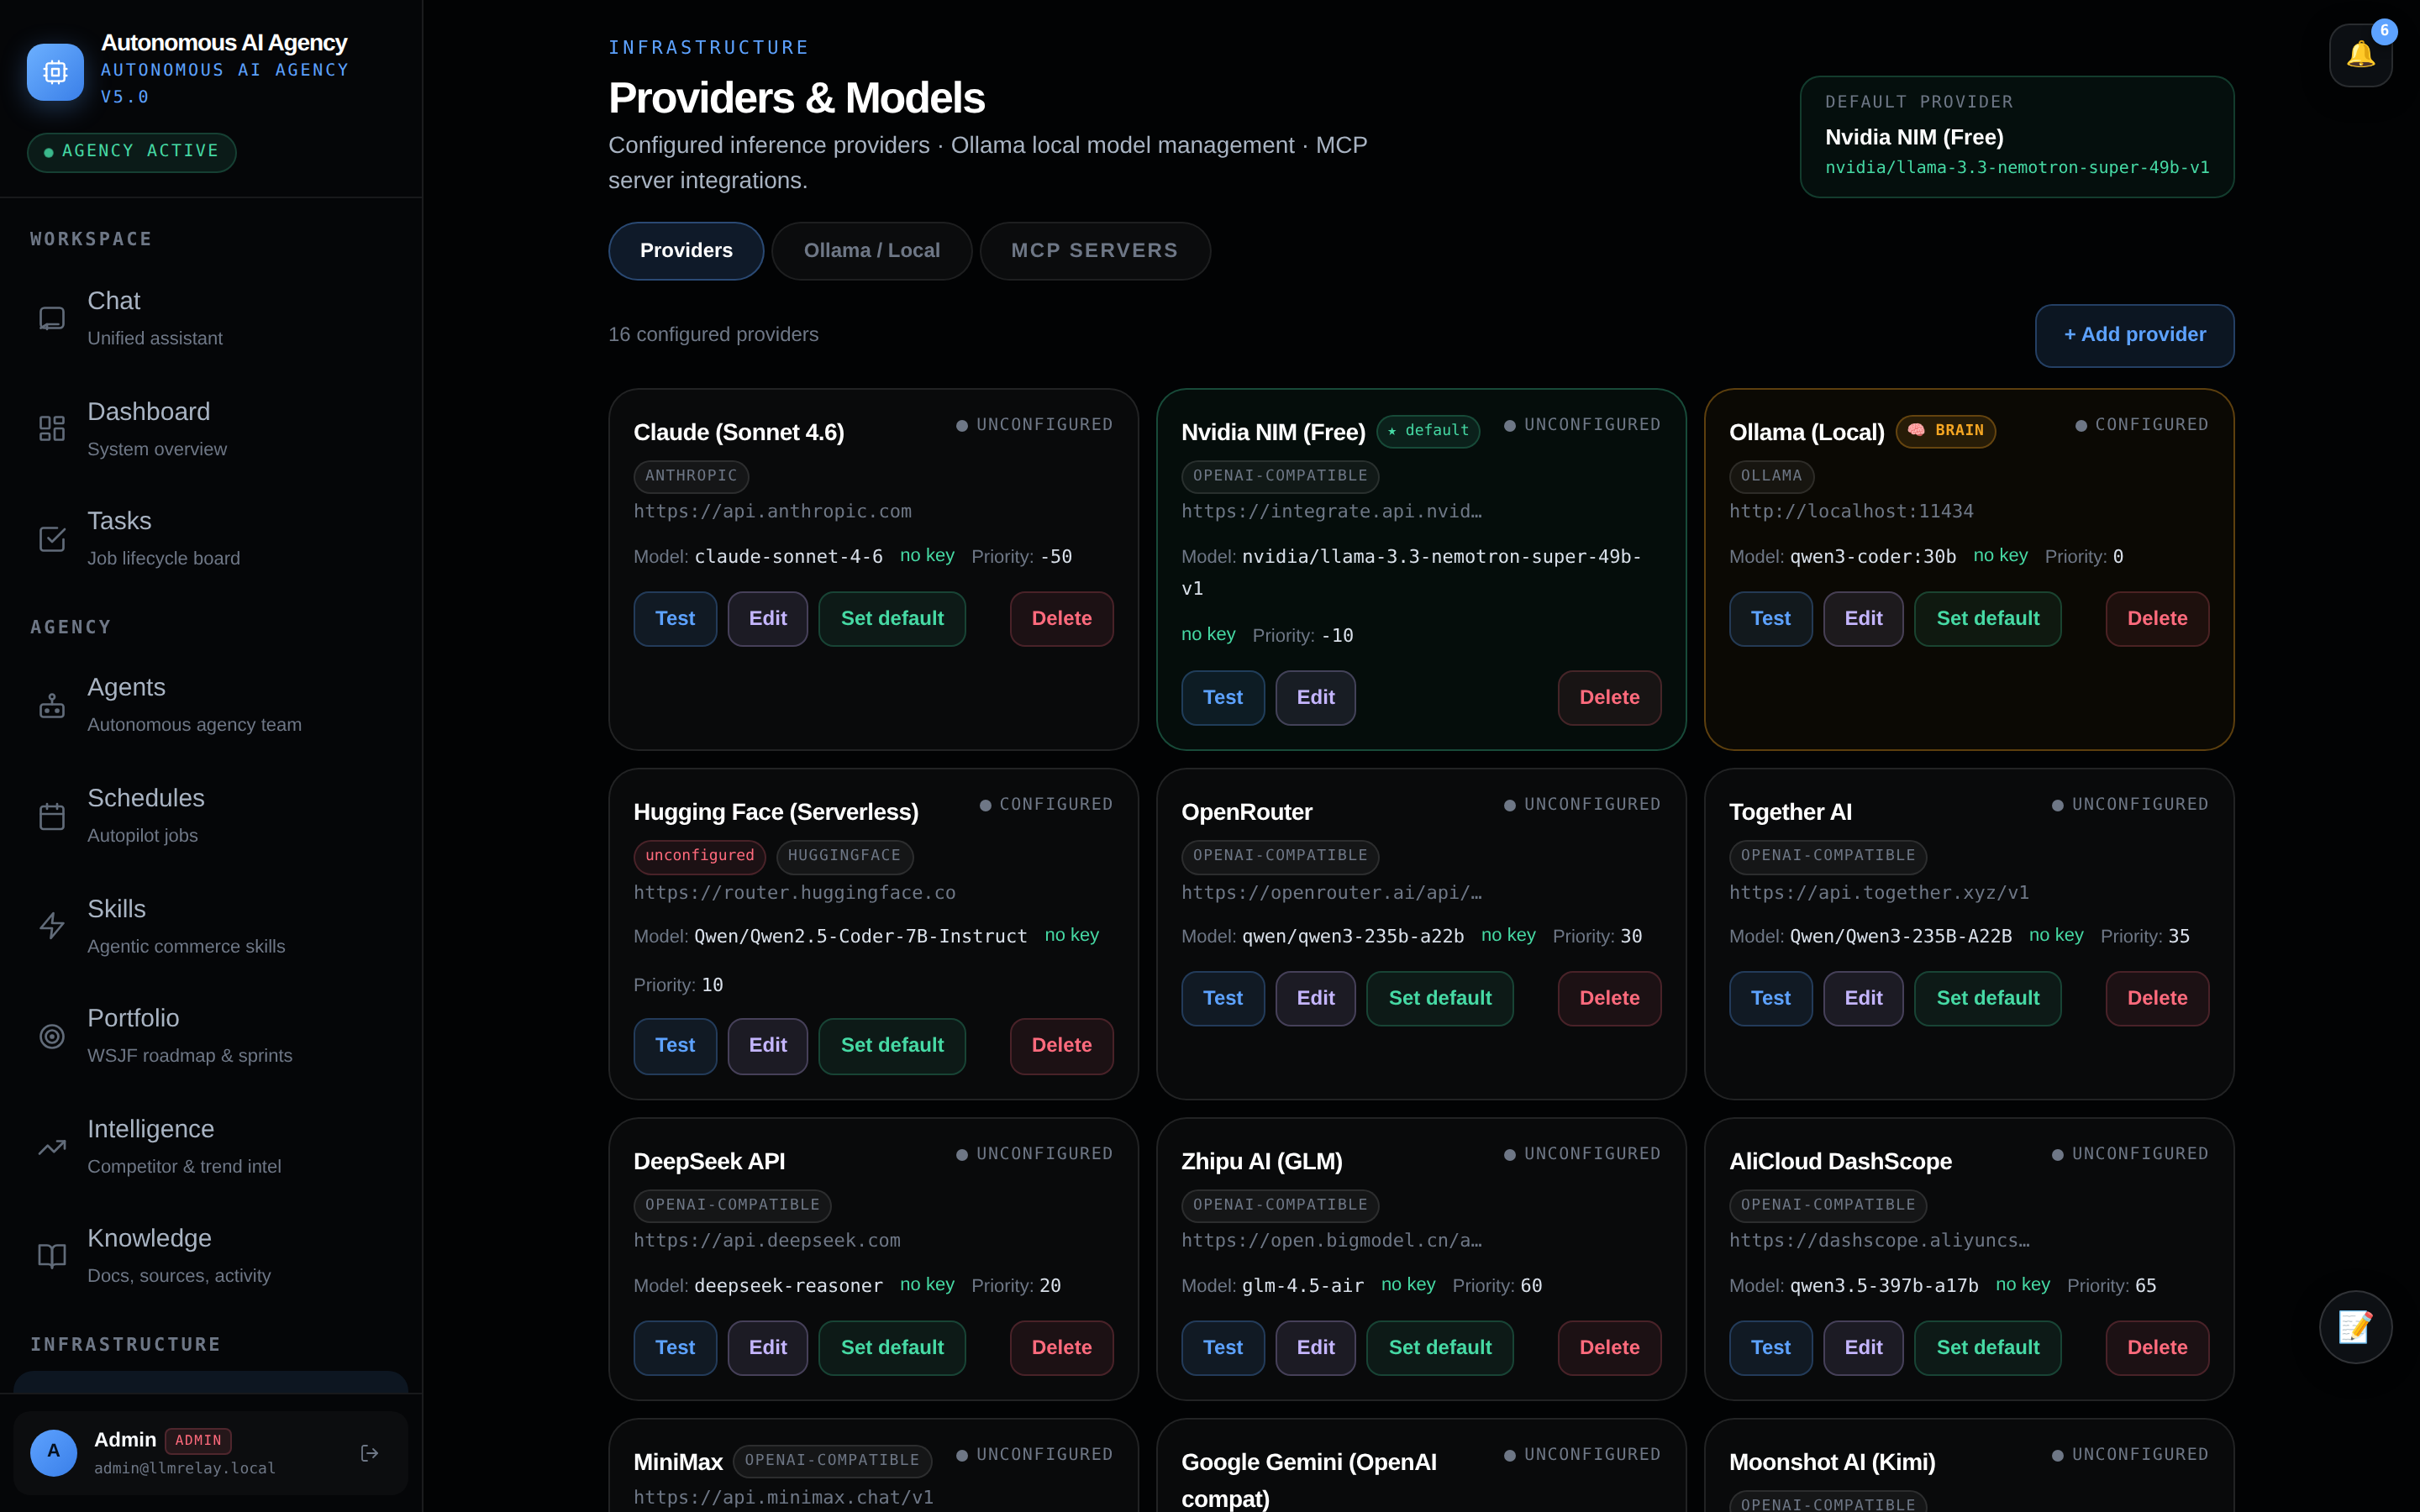Go to Dashboard system overview
The image size is (2420, 1512).
click(211, 428)
